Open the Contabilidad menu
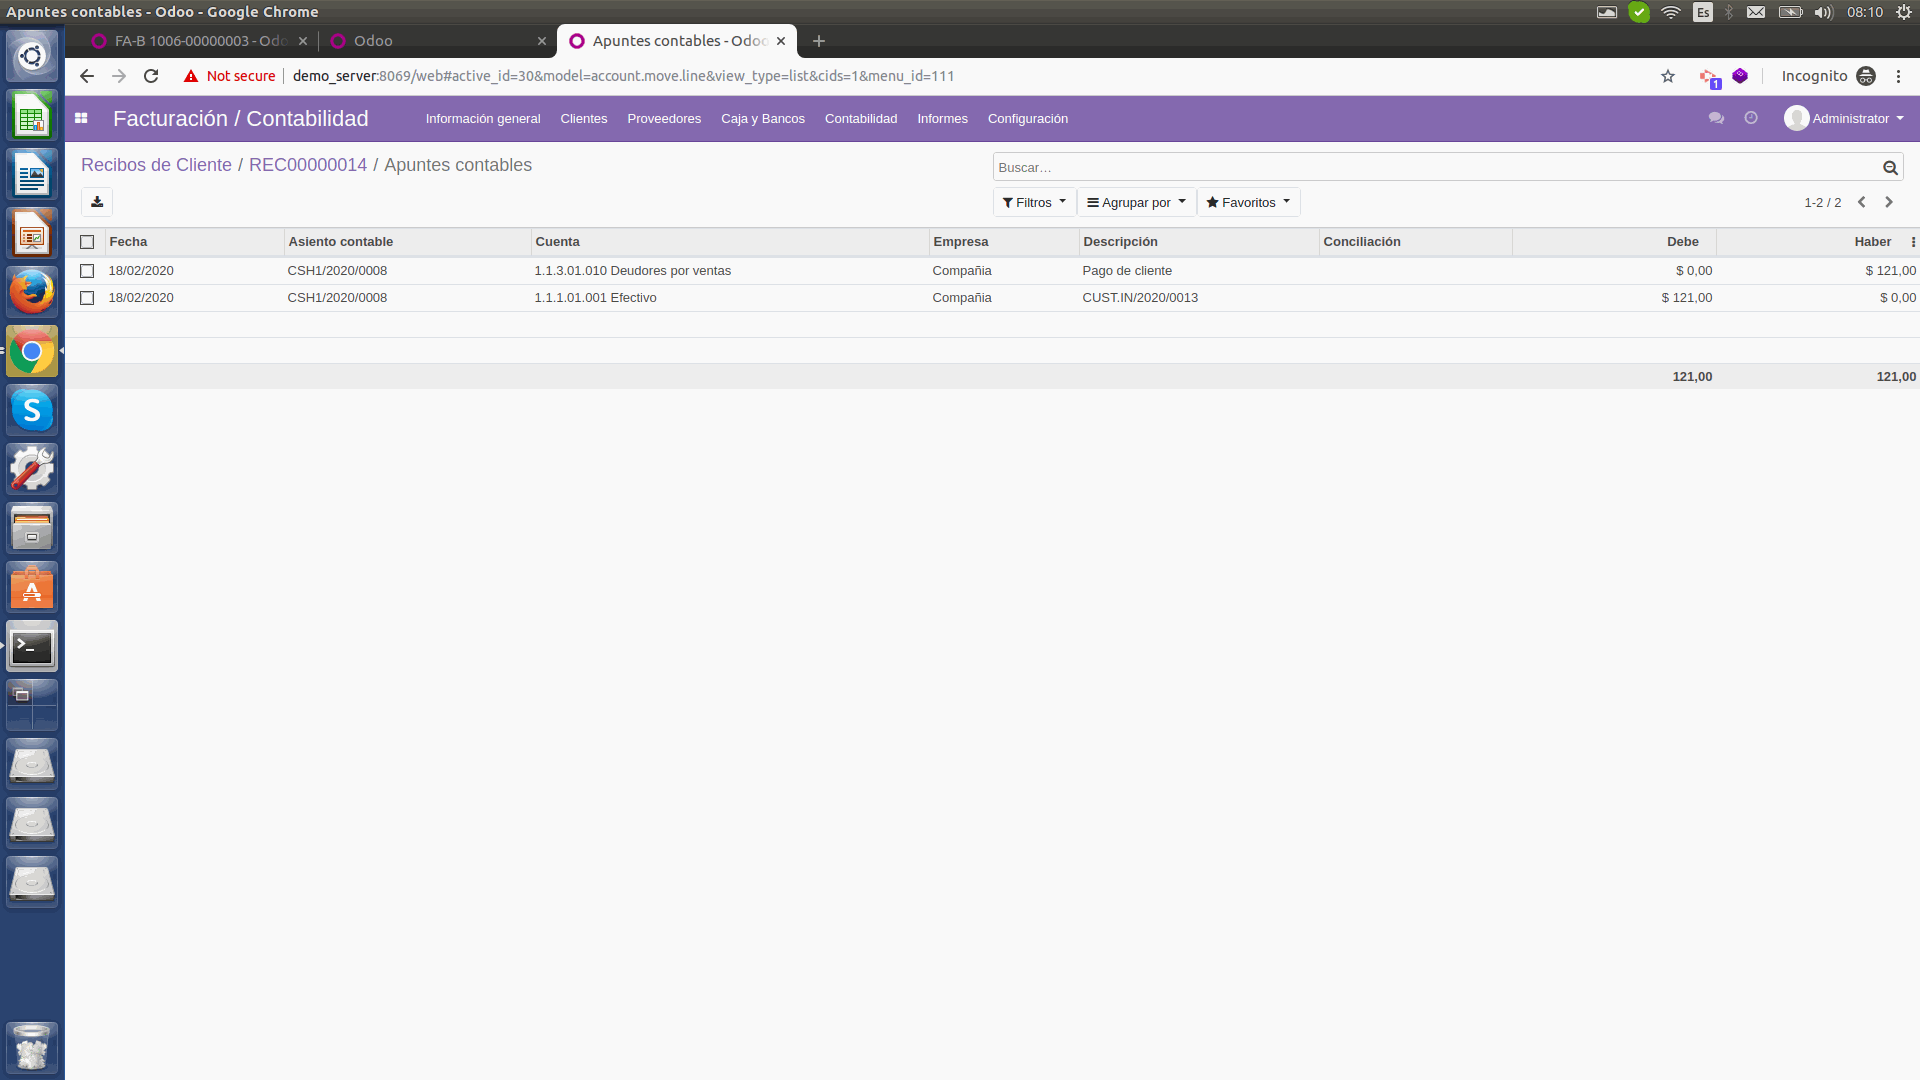1920x1080 pixels. (861, 118)
